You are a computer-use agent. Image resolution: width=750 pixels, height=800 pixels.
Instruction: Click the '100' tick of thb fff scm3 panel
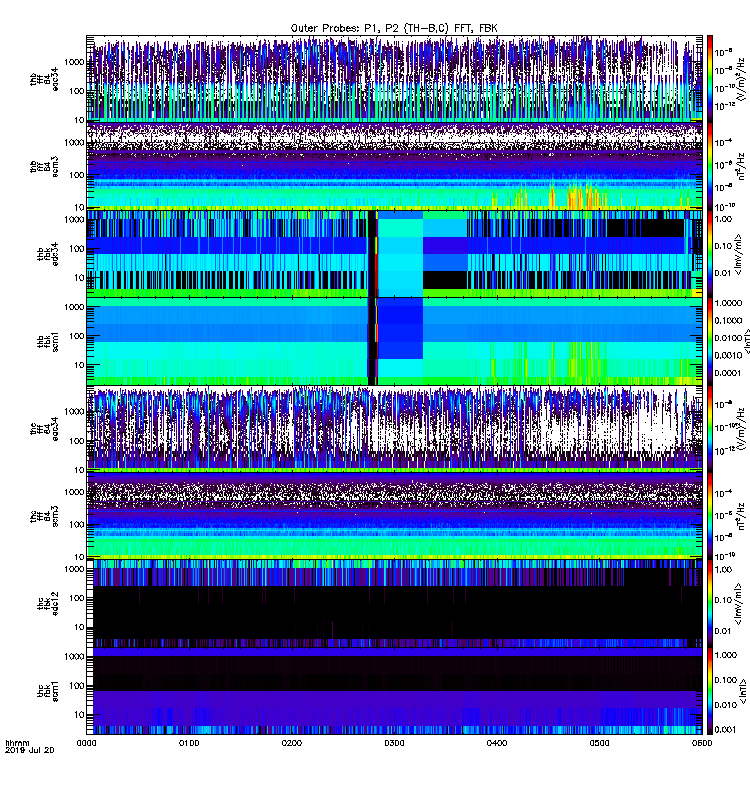click(x=77, y=175)
